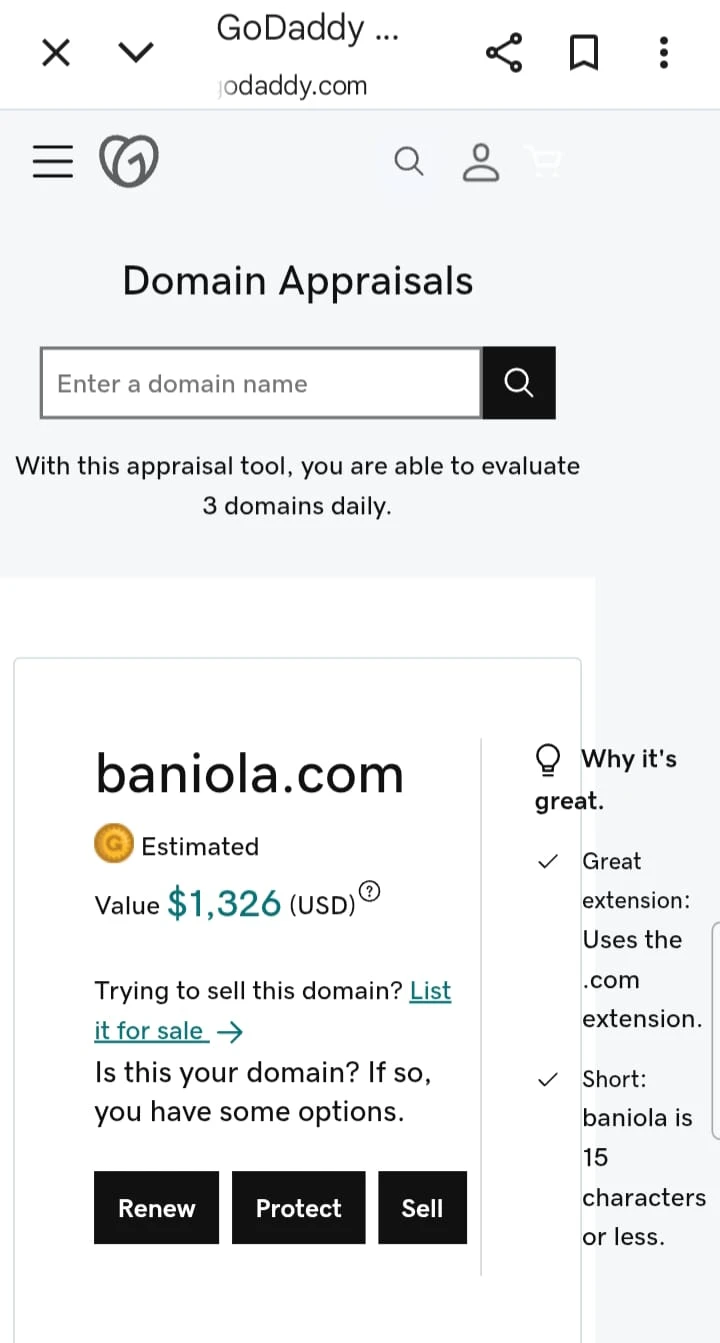Tap the lightbulb 'Why it's great' icon
720x1343 pixels.
(548, 760)
